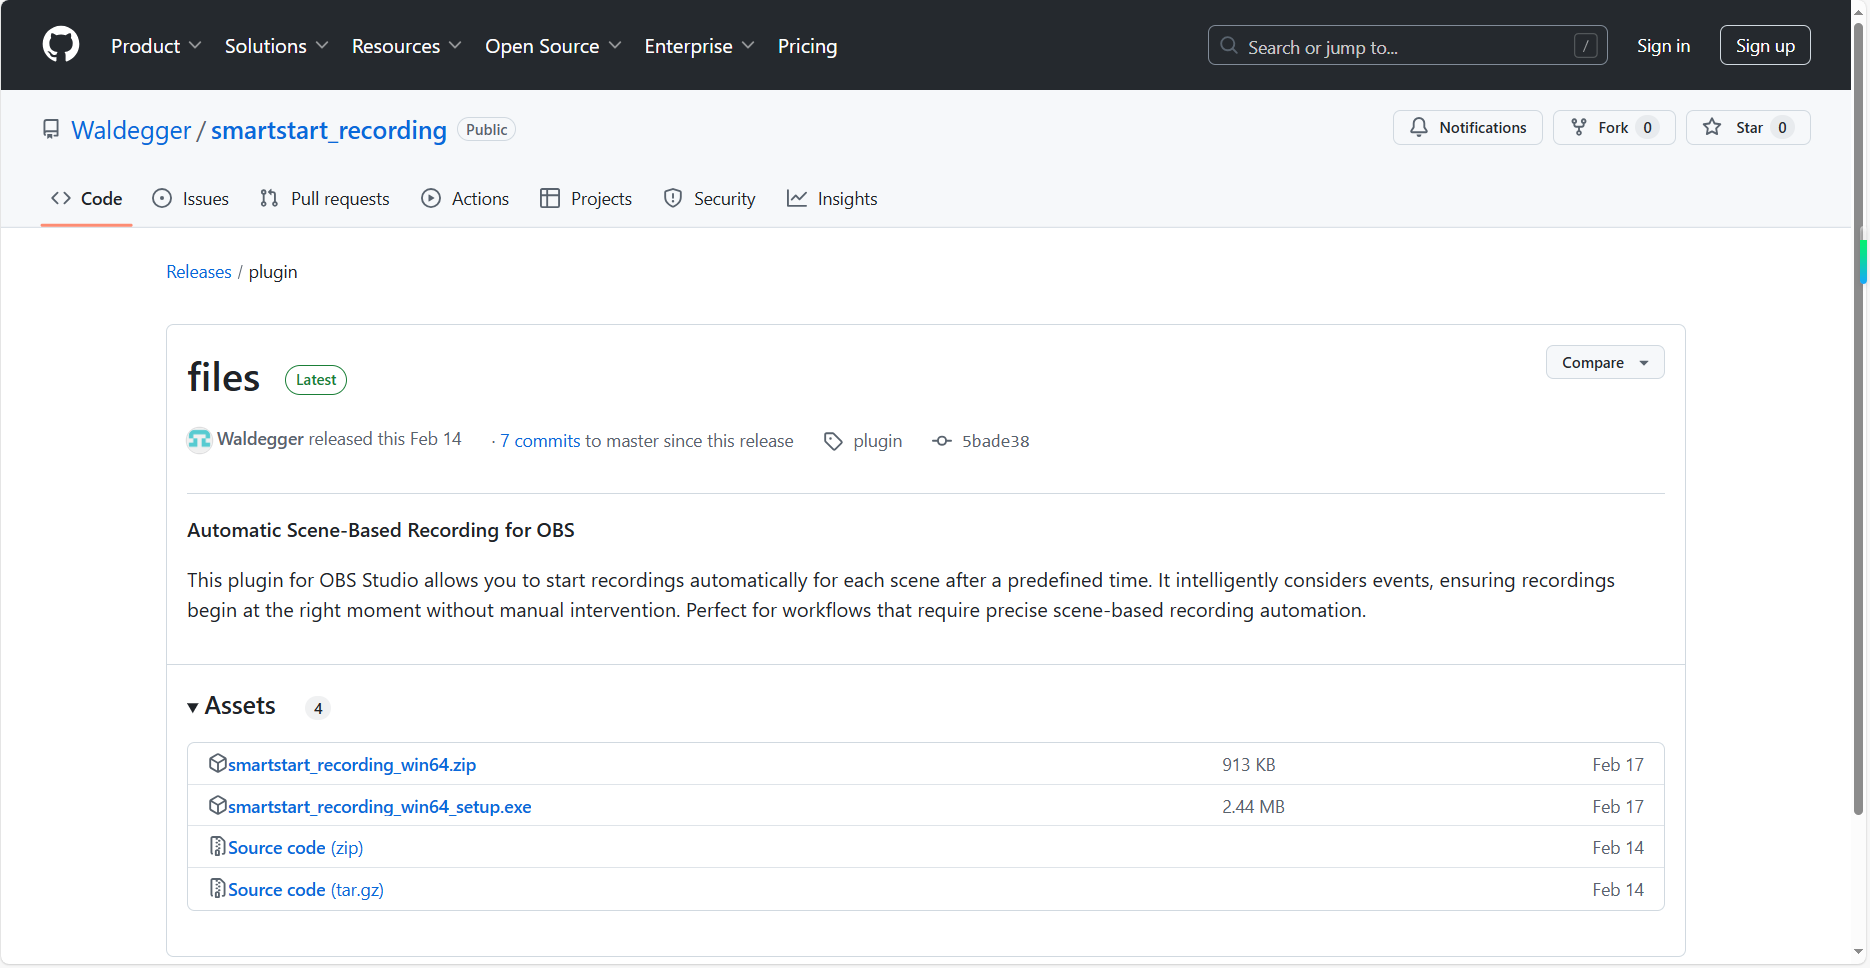Viewport: 1870px width, 968px height.
Task: Download smartstart_recording_win64.zip
Action: [352, 764]
